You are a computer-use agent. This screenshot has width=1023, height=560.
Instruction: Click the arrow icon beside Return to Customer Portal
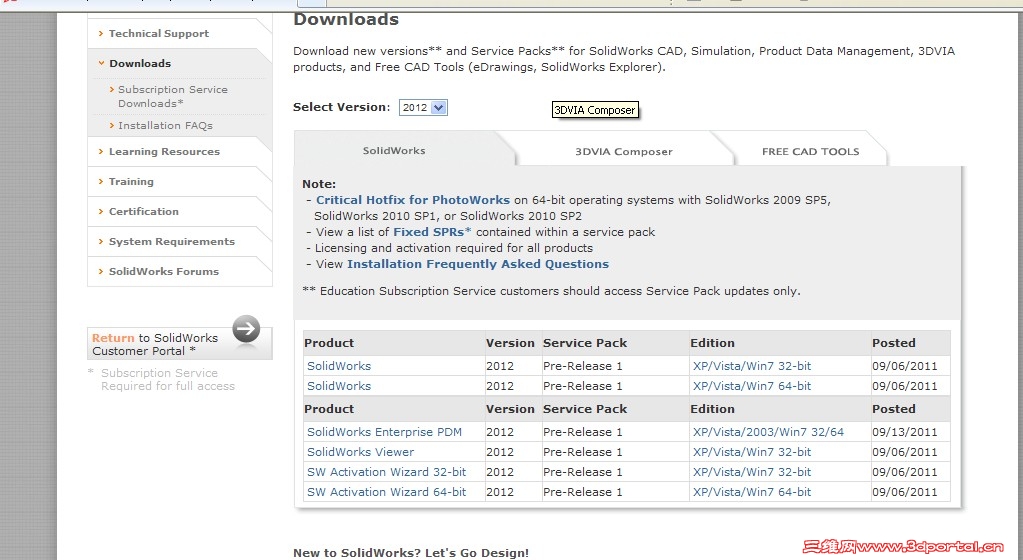click(x=246, y=329)
